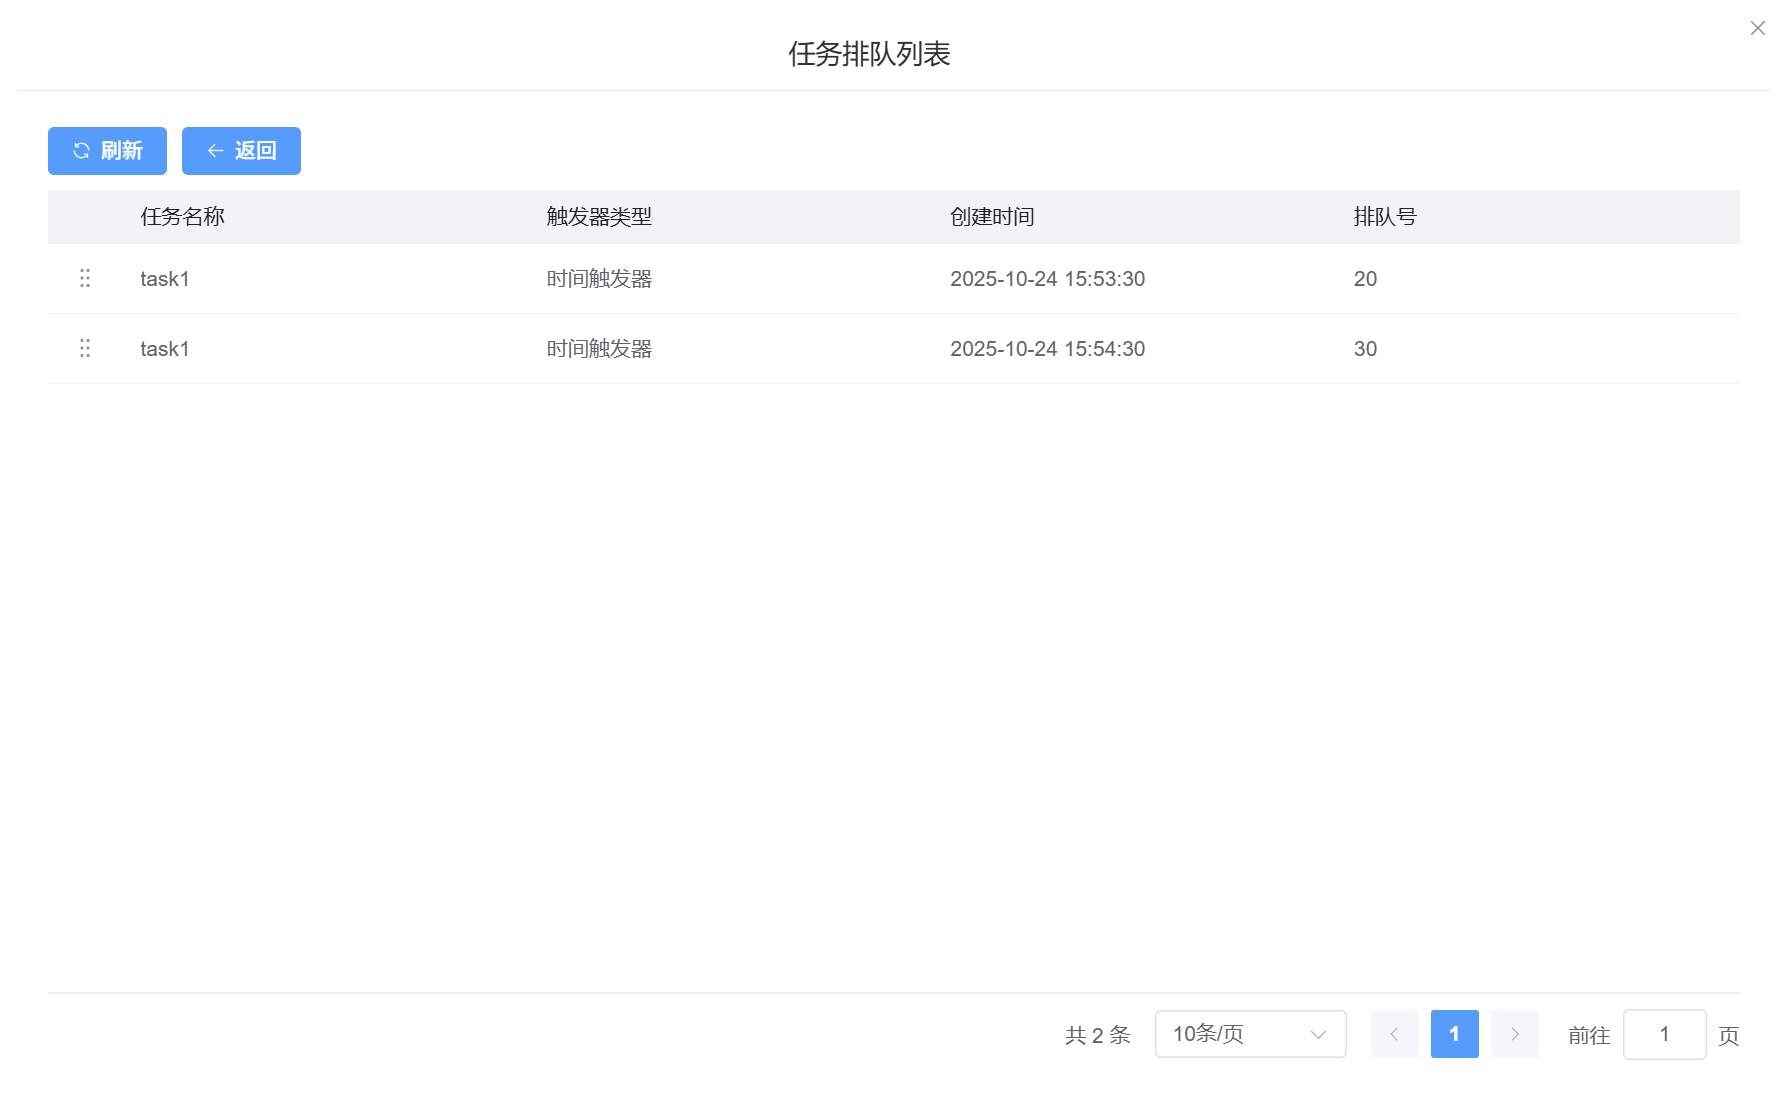1788x1118 pixels.
Task: Select task1 name in the 15:54:30 row
Action: click(x=165, y=349)
